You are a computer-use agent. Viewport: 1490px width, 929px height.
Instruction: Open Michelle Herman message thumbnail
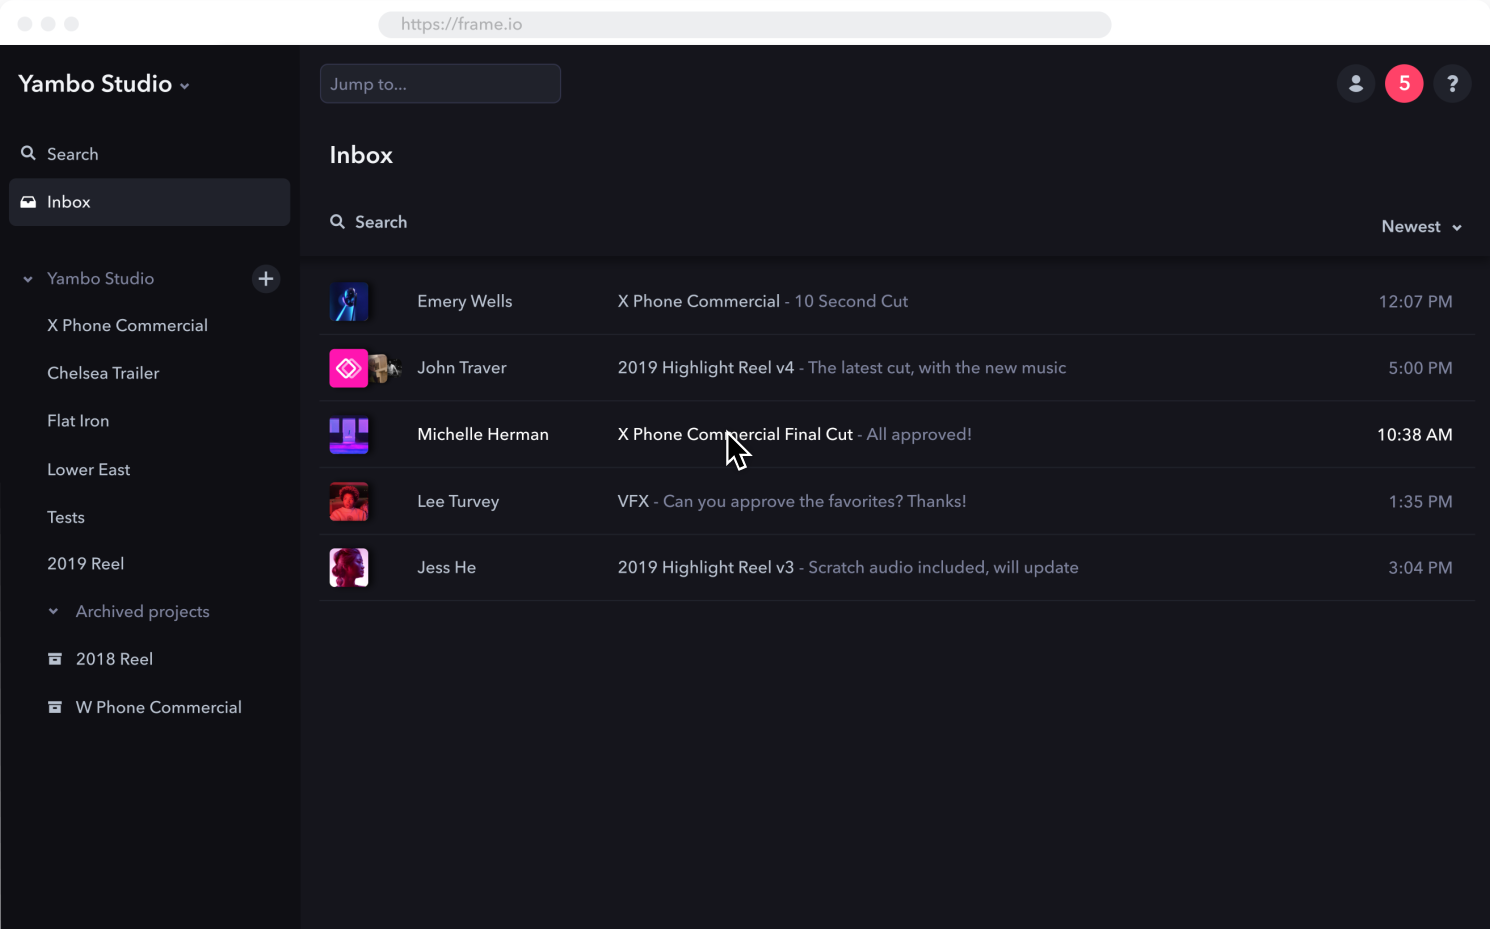point(349,435)
